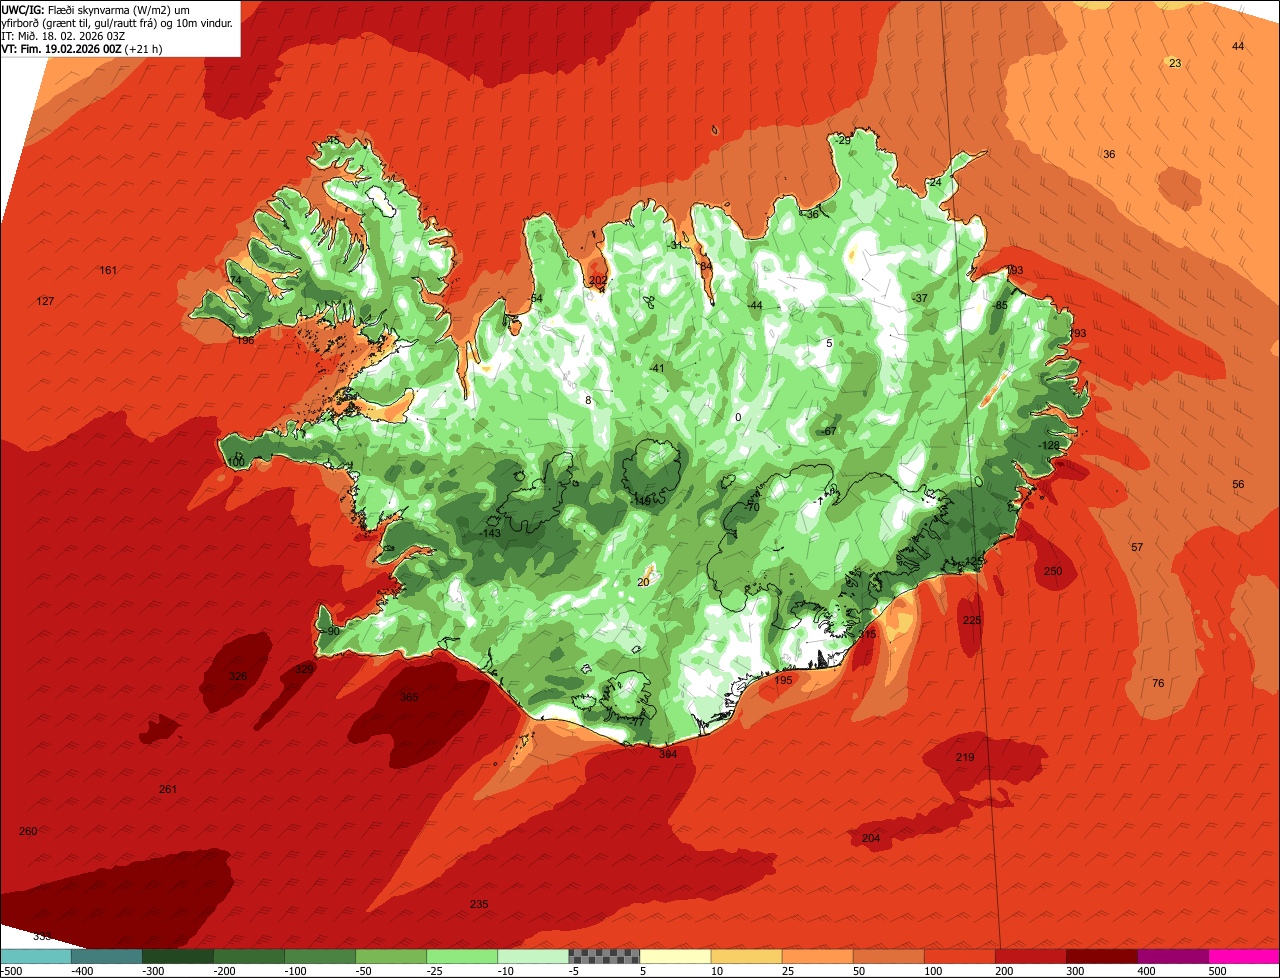1280x978 pixels.
Task: Pick the dark maroon legend swatch between 300 and 400
Action: (1101, 955)
